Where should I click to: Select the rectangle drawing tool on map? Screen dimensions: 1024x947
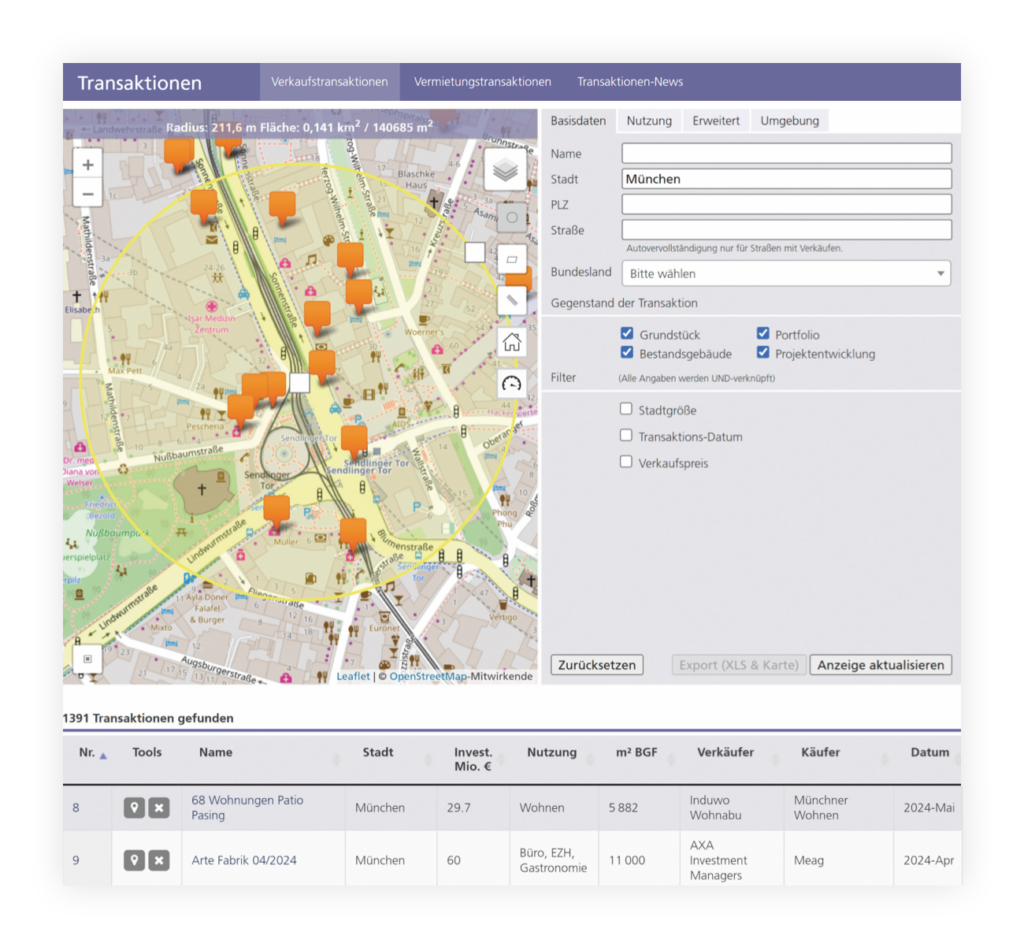point(512,259)
